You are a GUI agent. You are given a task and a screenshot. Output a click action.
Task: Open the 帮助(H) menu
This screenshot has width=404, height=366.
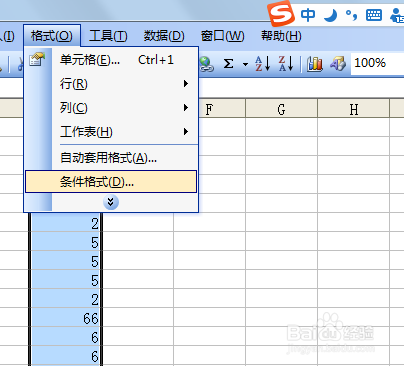coord(281,35)
